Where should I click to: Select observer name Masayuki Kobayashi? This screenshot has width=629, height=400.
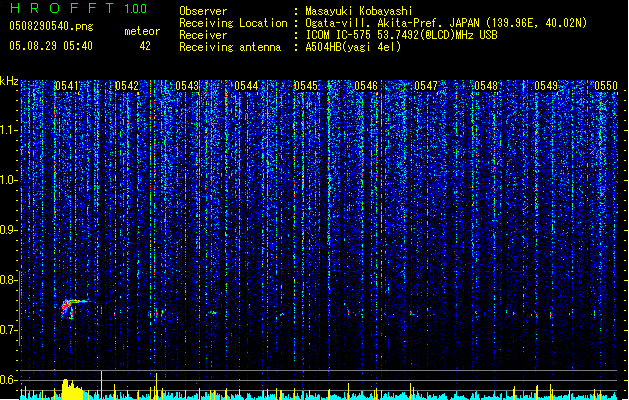click(x=359, y=11)
